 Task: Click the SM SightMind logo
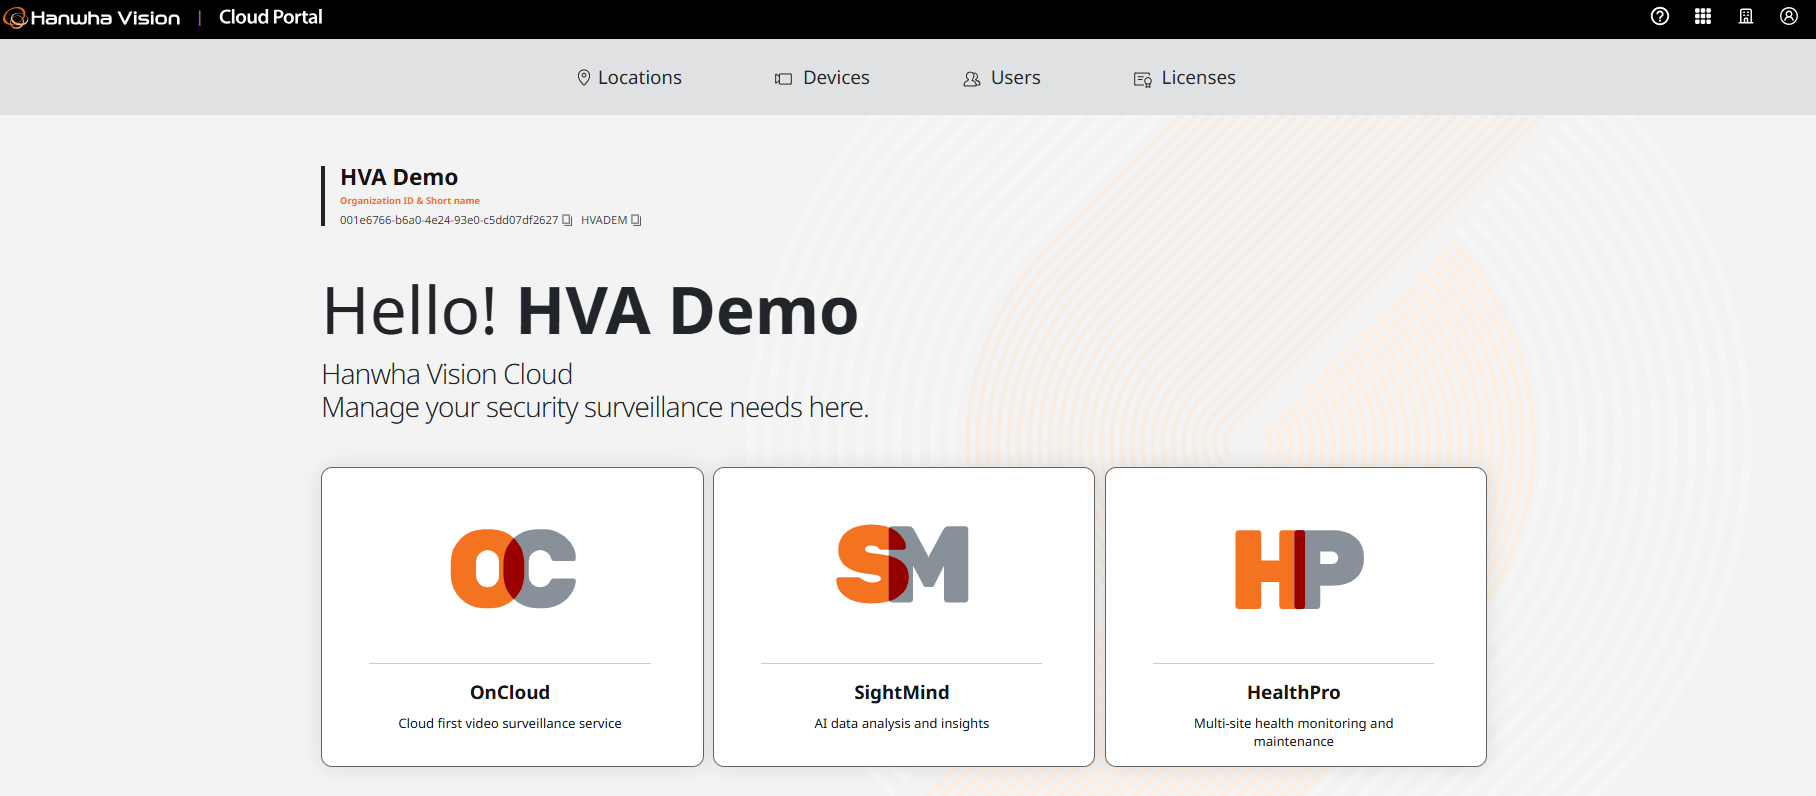(903, 564)
